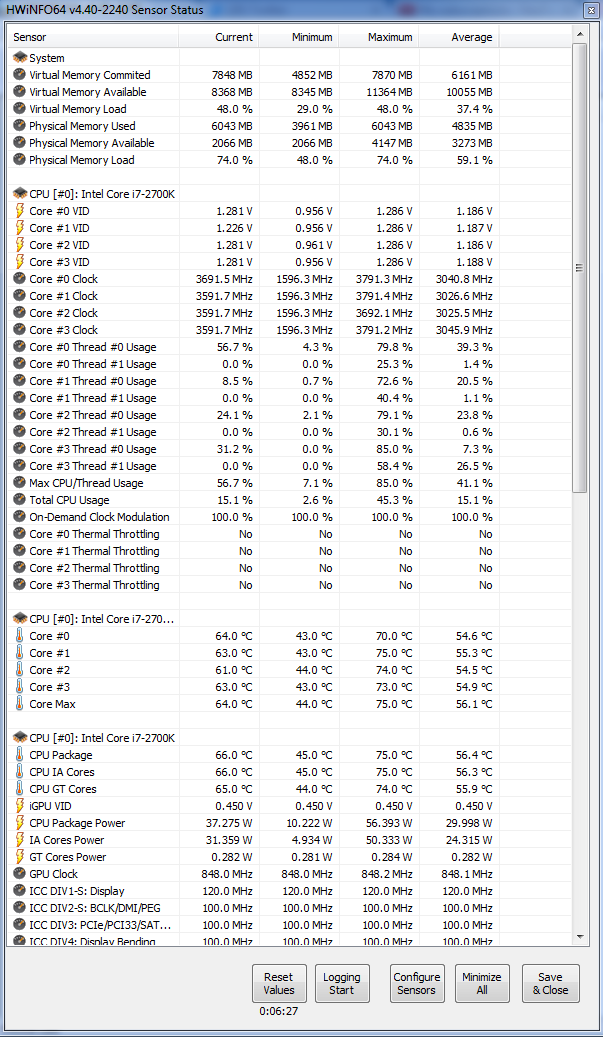603x1037 pixels.
Task: Click the scrollbar up arrow
Action: (579, 34)
